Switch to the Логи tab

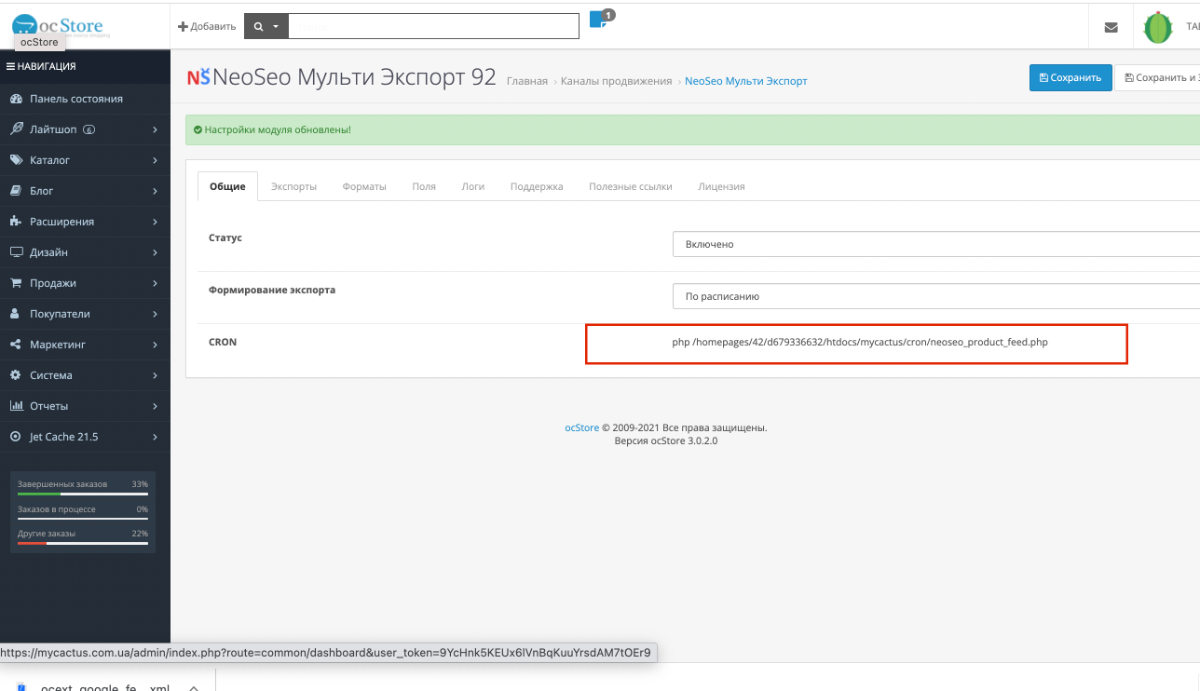pos(473,186)
